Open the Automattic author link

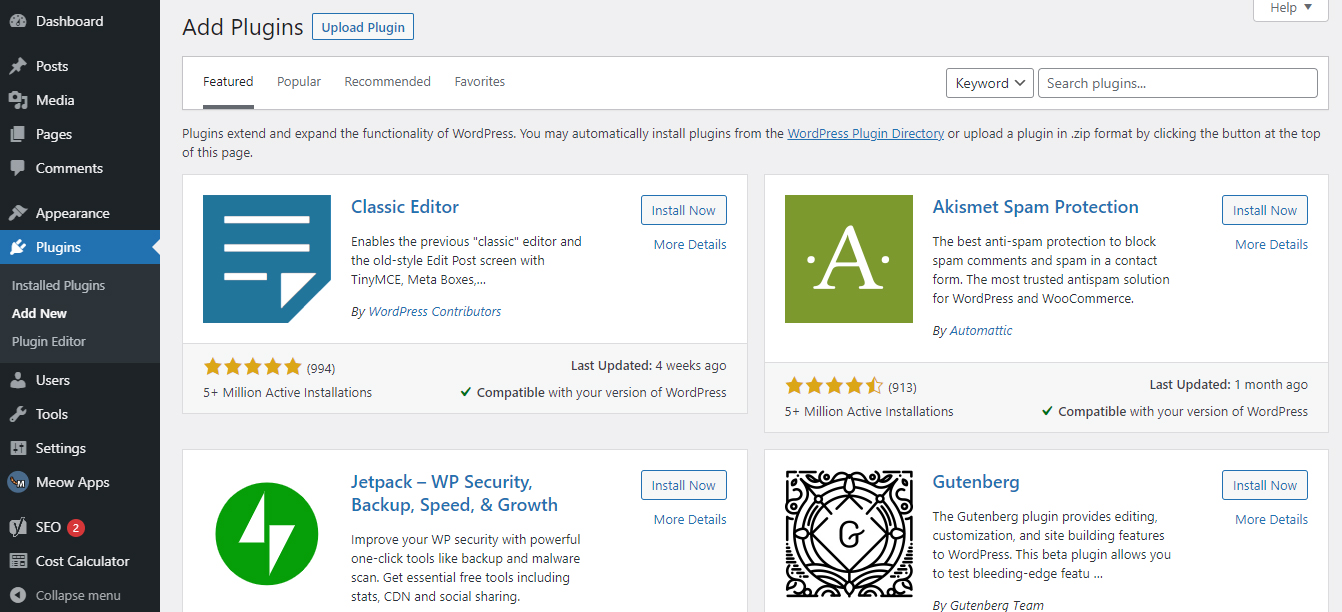coord(981,330)
